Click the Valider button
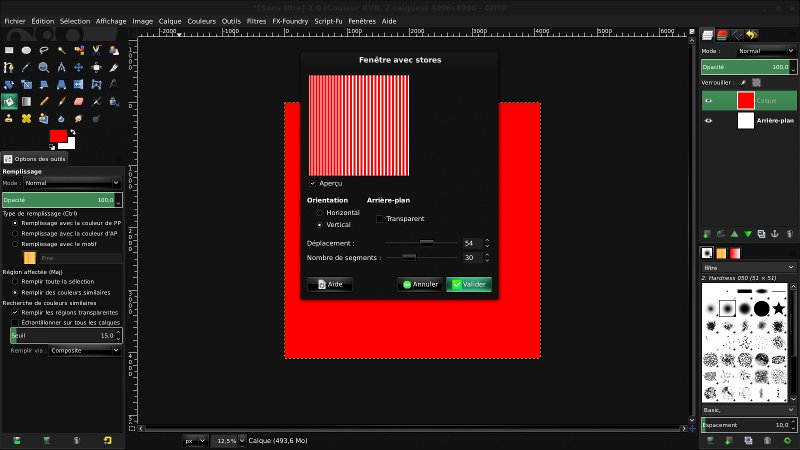Viewport: 800px width, 450px height. tap(469, 285)
